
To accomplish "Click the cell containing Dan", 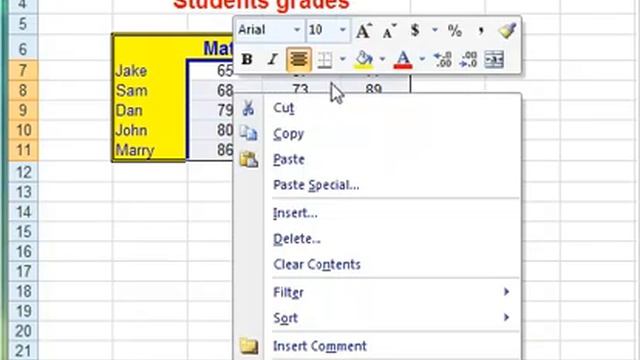I will point(149,110).
